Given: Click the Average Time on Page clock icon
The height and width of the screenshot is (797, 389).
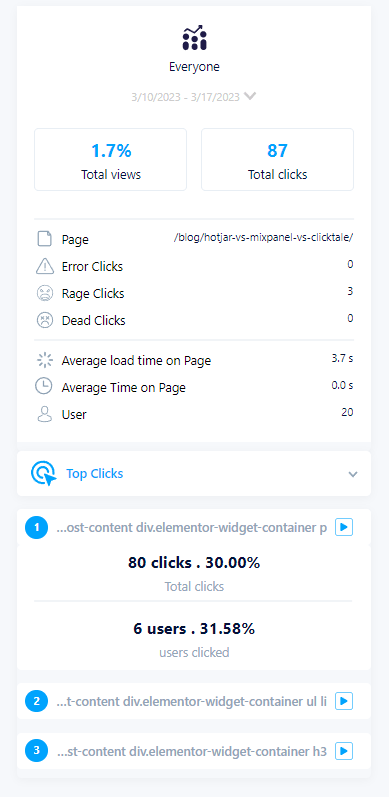Looking at the screenshot, I should click(x=44, y=387).
